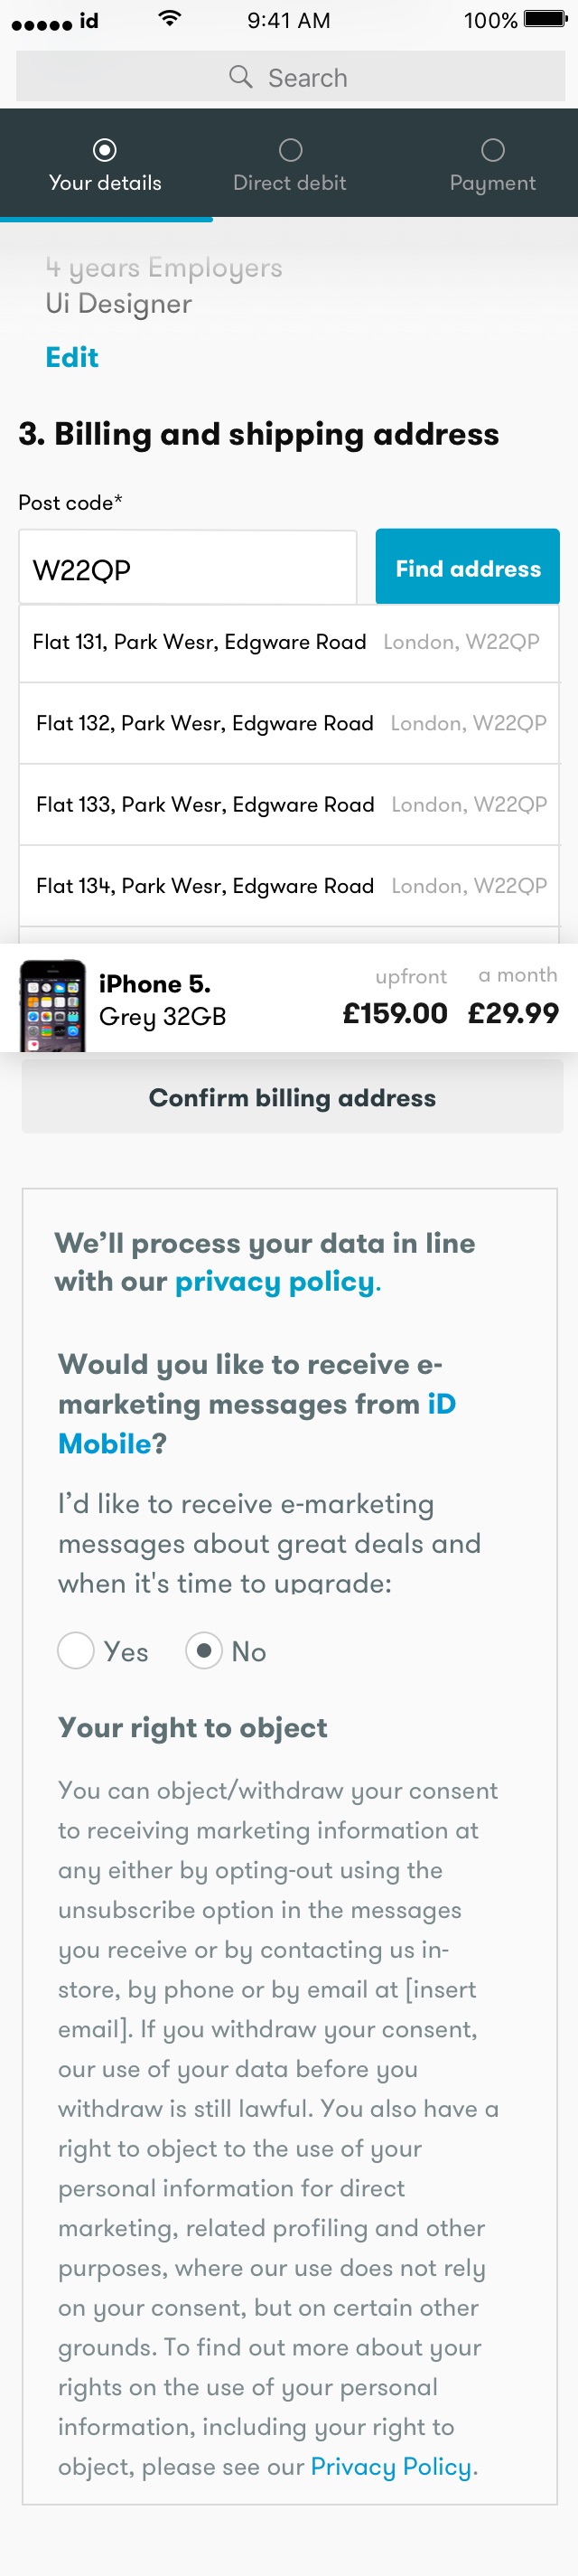This screenshot has width=578, height=2576.
Task: Pick Flat 134, Park Wesr address
Action: [288, 886]
